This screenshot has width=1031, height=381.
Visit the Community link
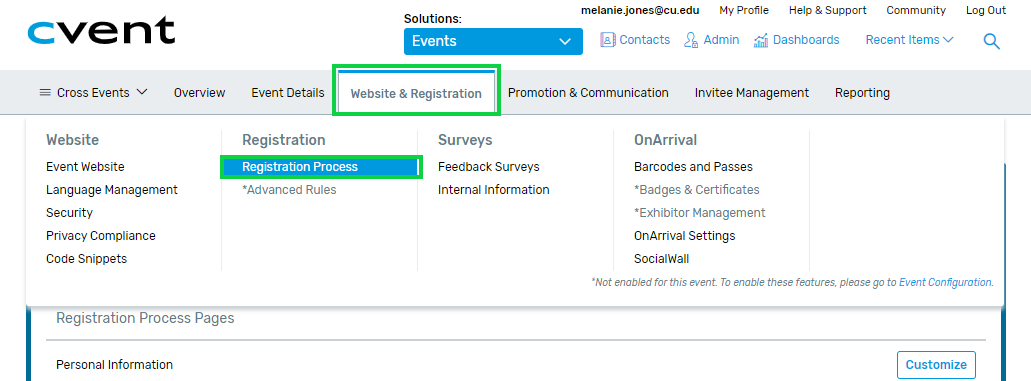[x=916, y=11]
